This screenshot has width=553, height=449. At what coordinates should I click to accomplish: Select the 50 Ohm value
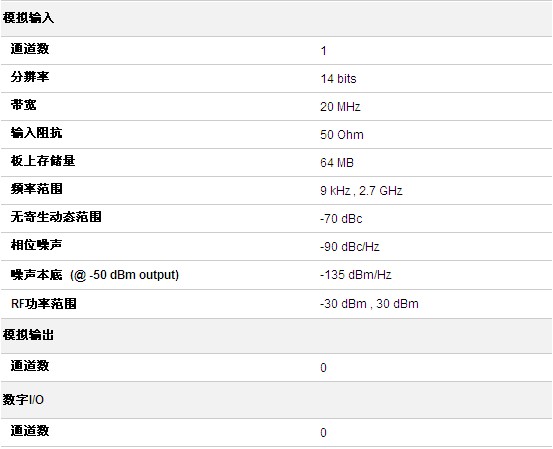341,135
